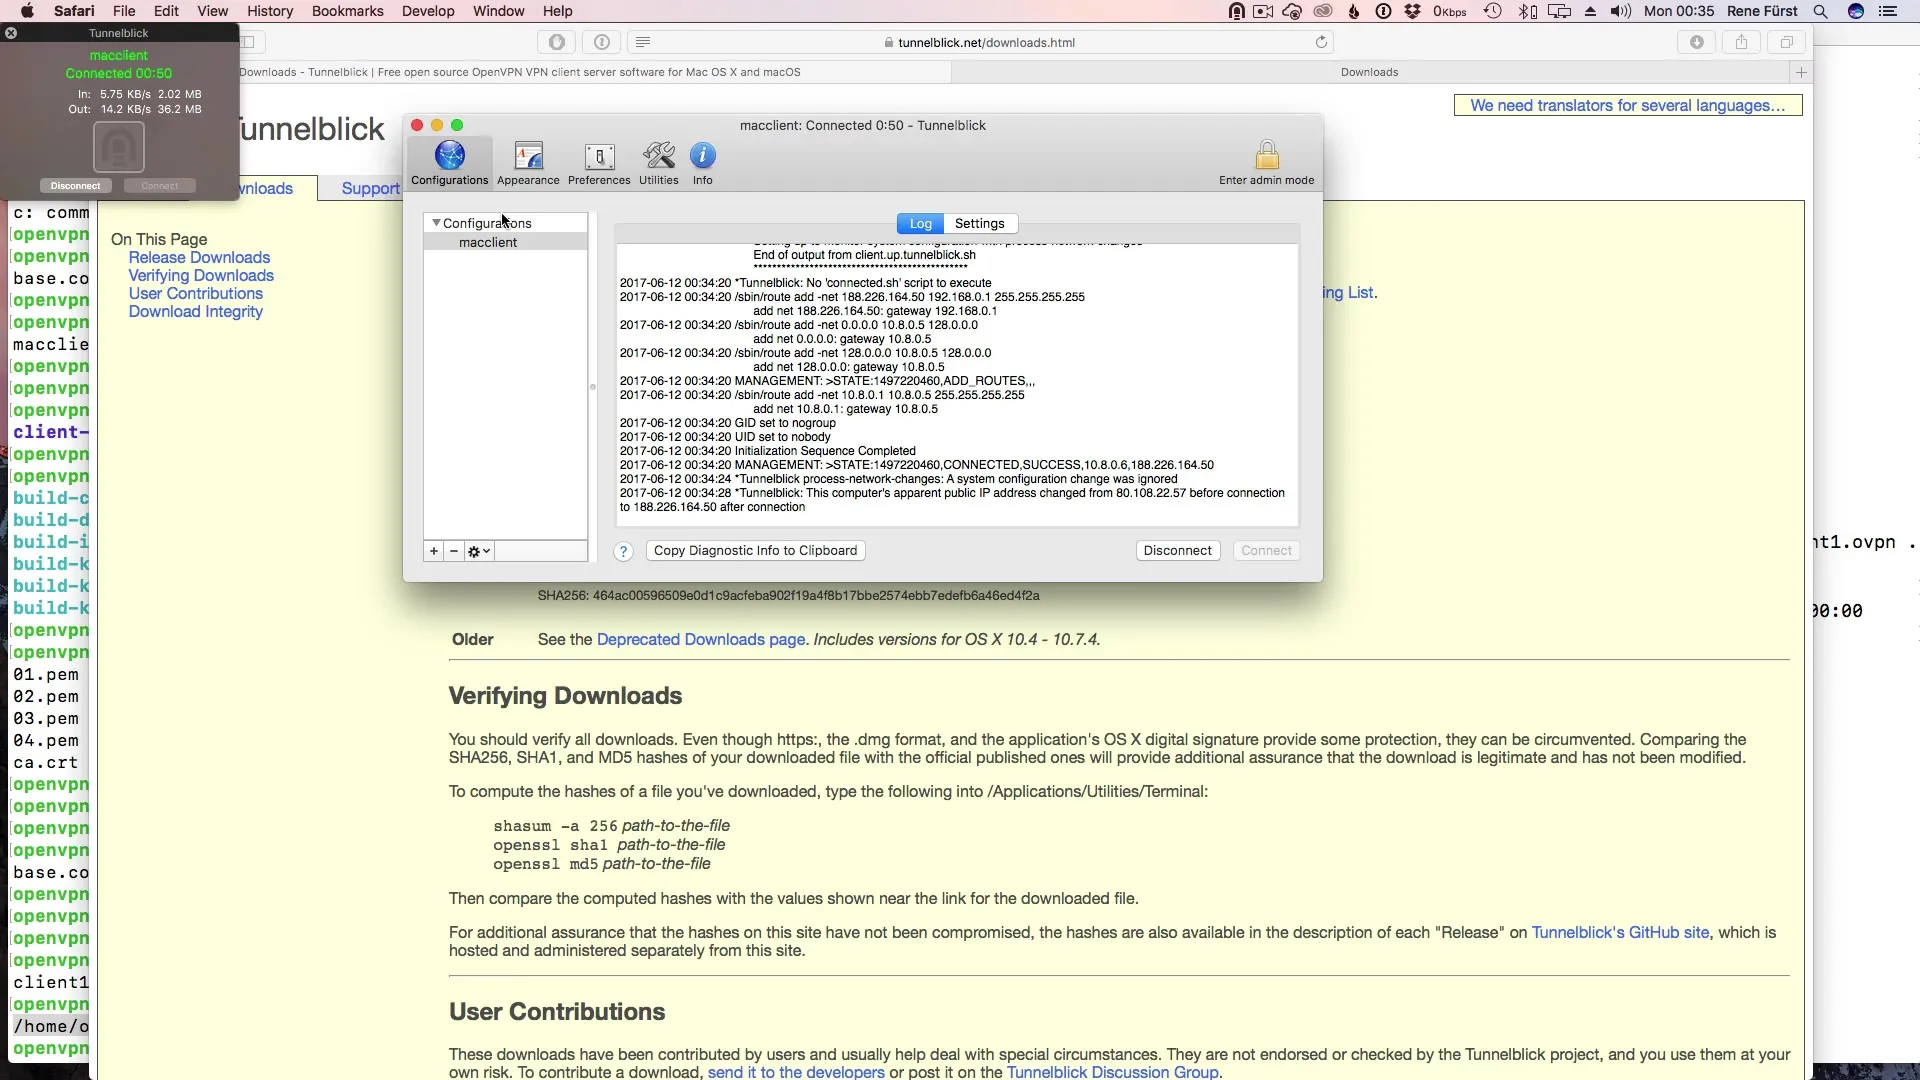Click Disconnect in the Tunnelblick status popup
This screenshot has height=1080, width=1920.
point(76,186)
